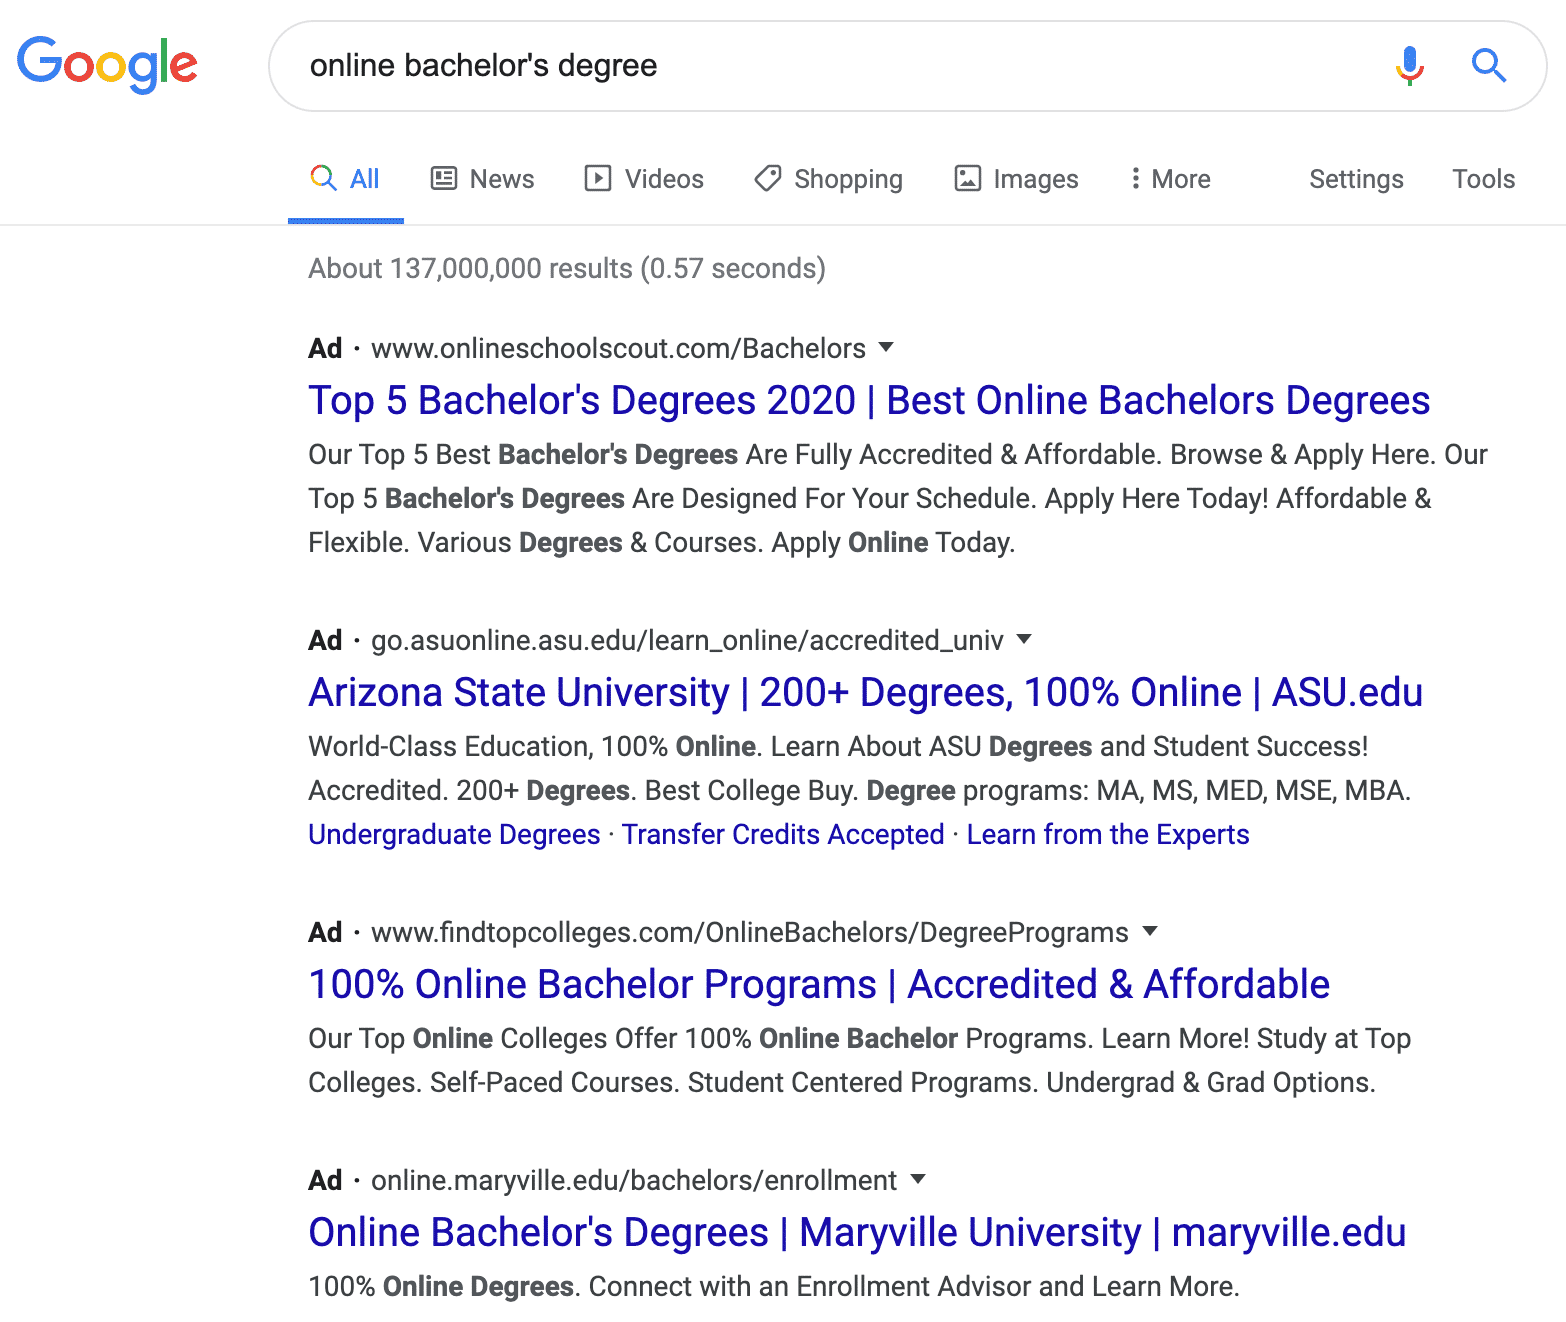Expand dropdown arrow next to online.maryville.edu URL

tap(918, 1179)
